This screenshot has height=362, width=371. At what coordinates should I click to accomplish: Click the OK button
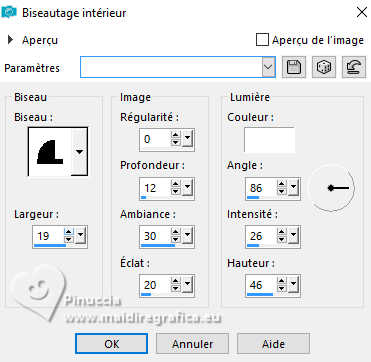[x=111, y=344]
